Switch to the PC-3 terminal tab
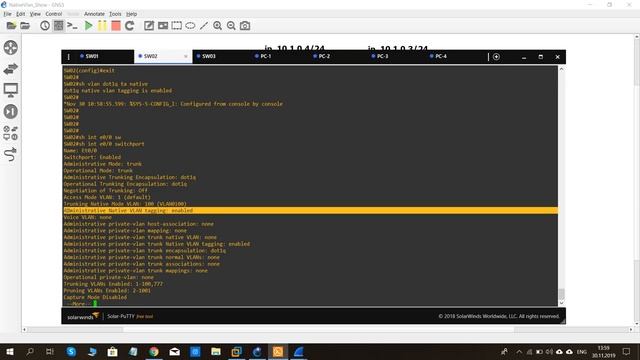The height and width of the screenshot is (360, 640). click(396, 56)
